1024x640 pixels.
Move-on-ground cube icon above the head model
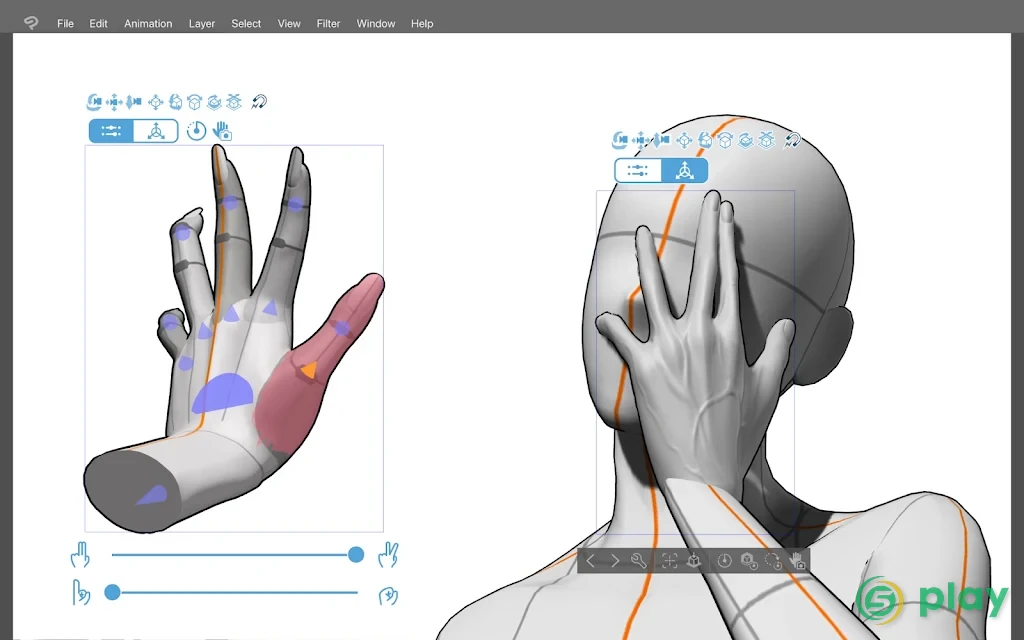click(x=766, y=140)
